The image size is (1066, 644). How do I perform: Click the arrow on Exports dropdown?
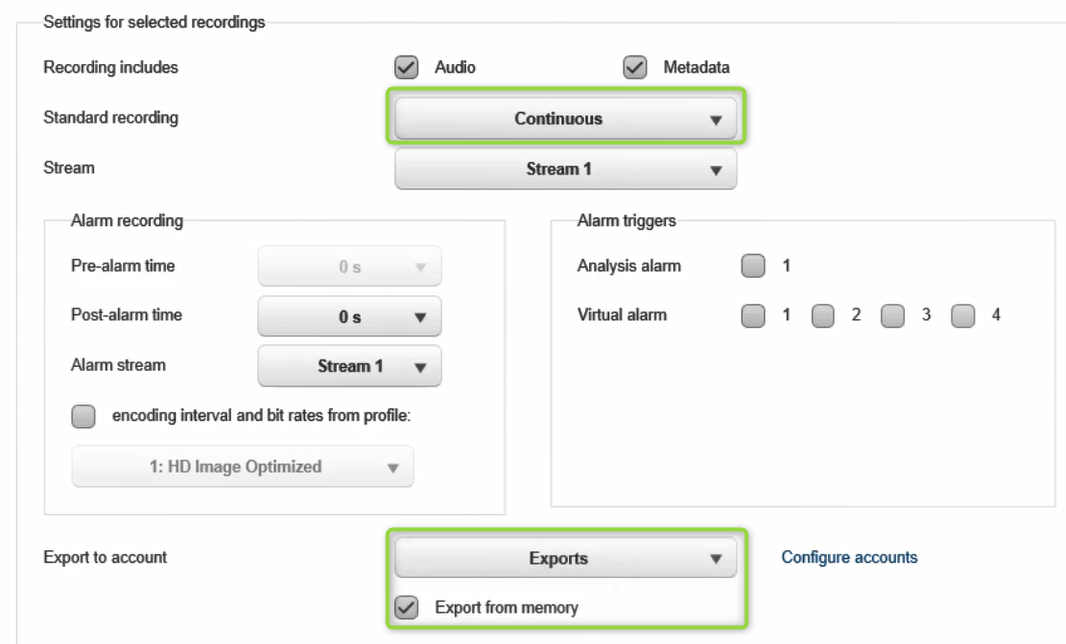(715, 560)
